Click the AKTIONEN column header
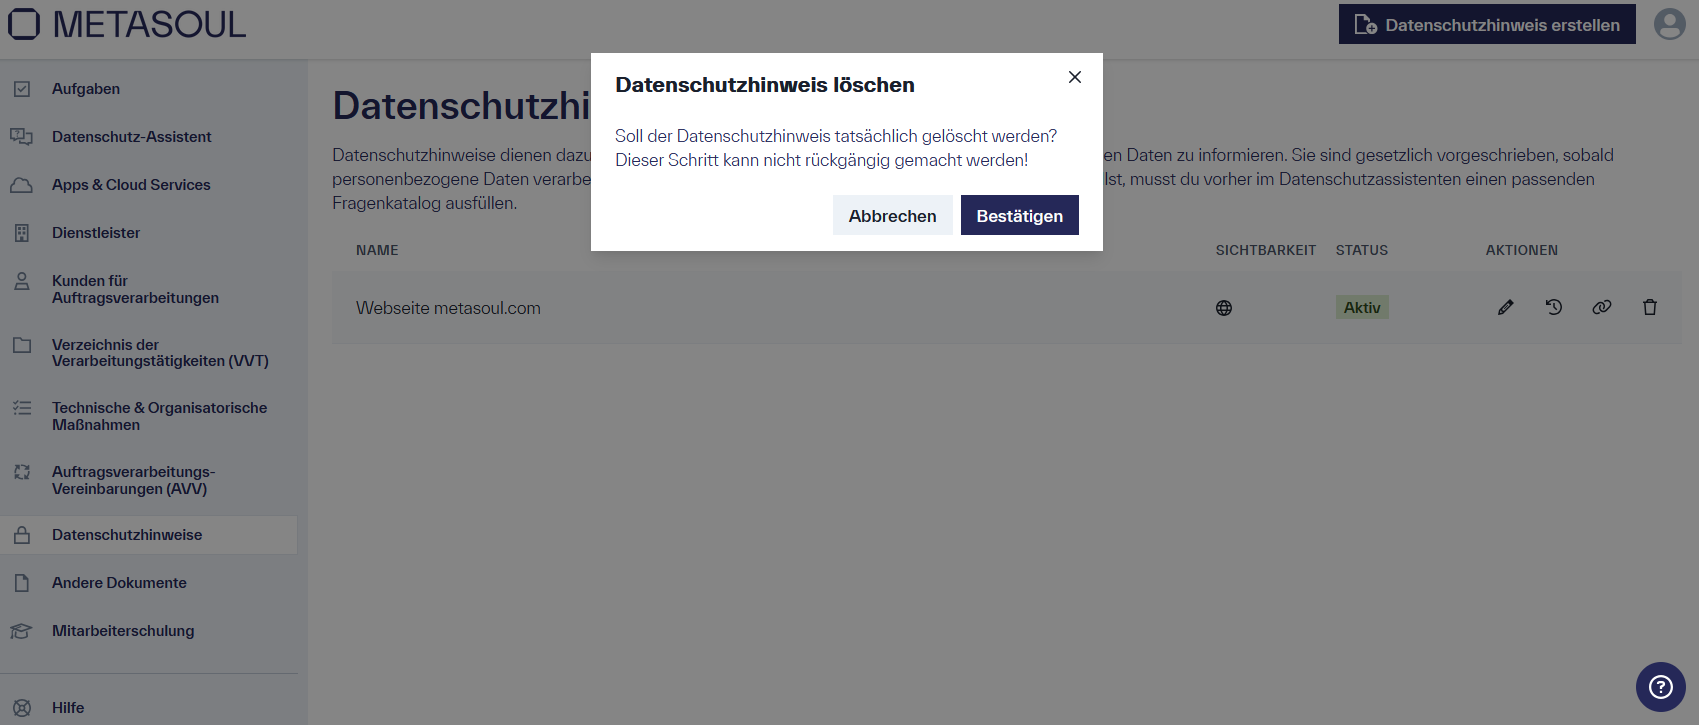The height and width of the screenshot is (725, 1699). [x=1522, y=250]
